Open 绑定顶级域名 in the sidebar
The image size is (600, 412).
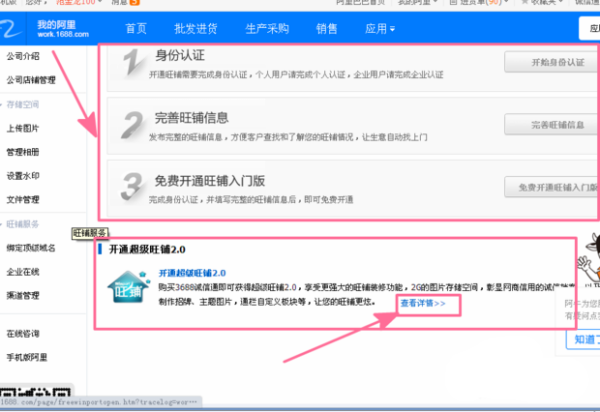point(31,248)
